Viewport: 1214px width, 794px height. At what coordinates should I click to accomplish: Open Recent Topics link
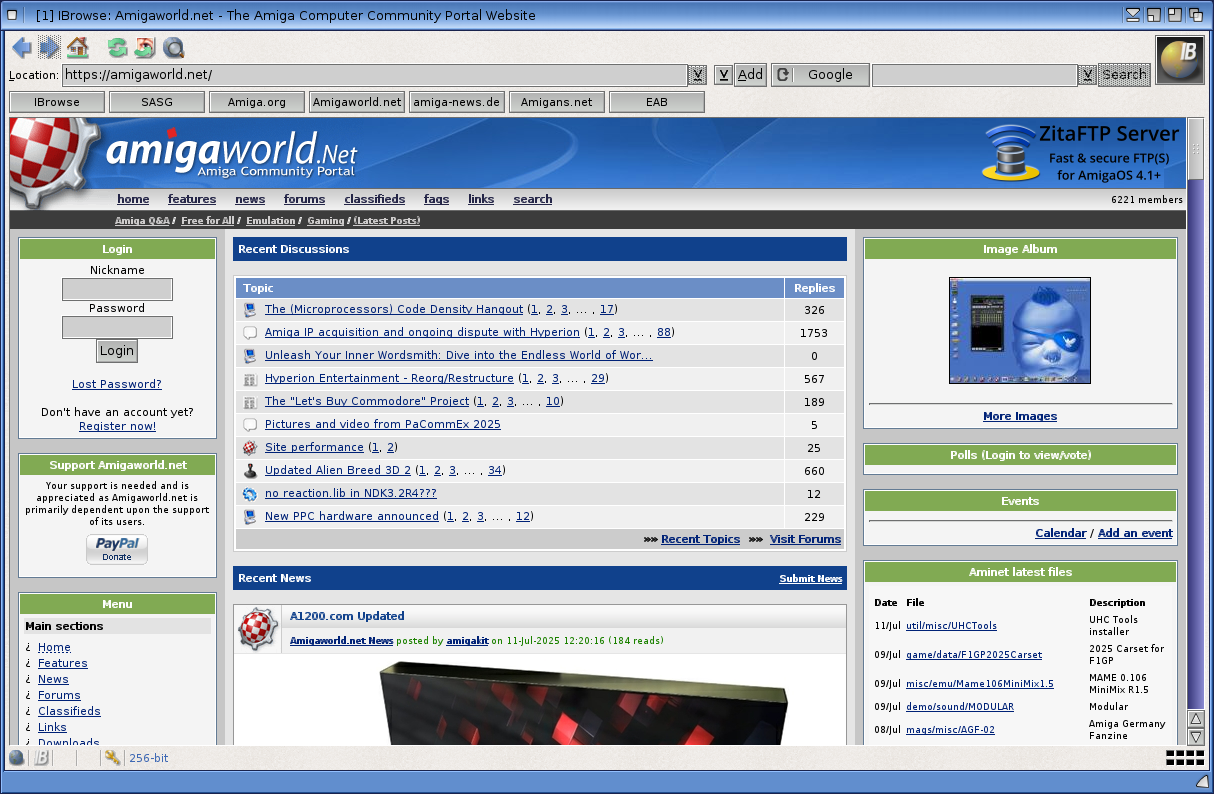click(x=701, y=539)
